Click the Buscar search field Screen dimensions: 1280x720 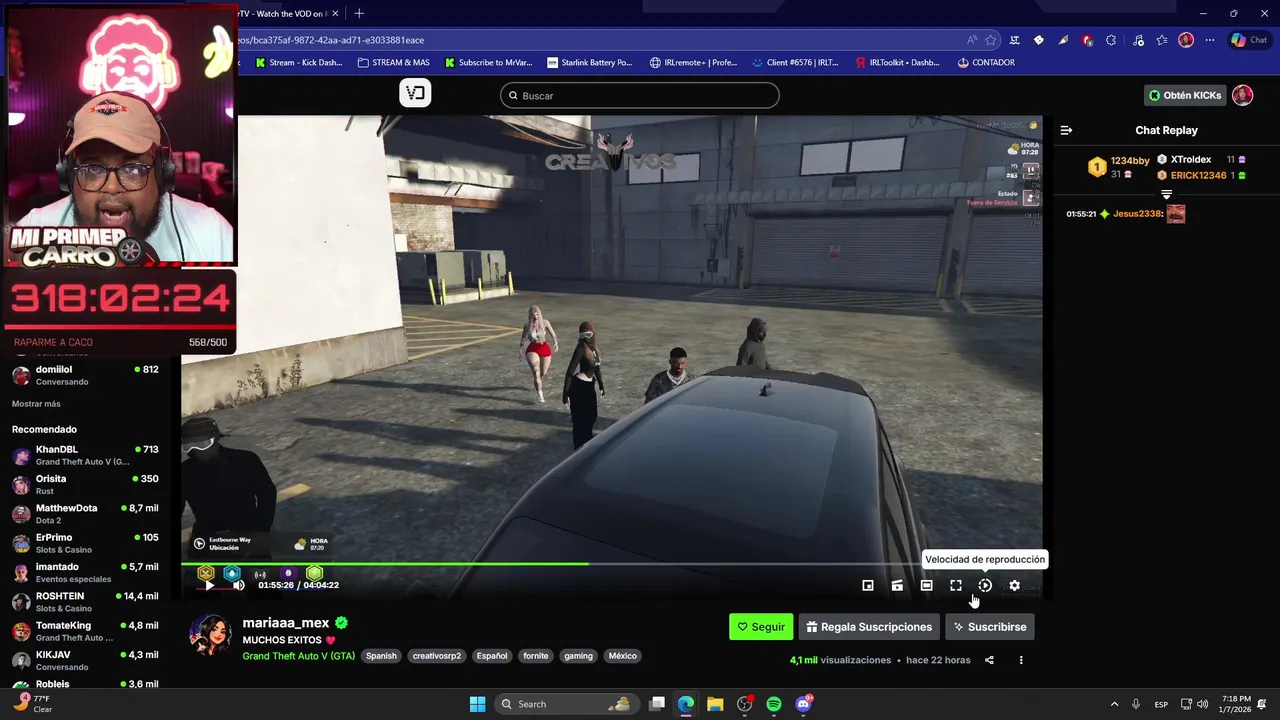(640, 95)
